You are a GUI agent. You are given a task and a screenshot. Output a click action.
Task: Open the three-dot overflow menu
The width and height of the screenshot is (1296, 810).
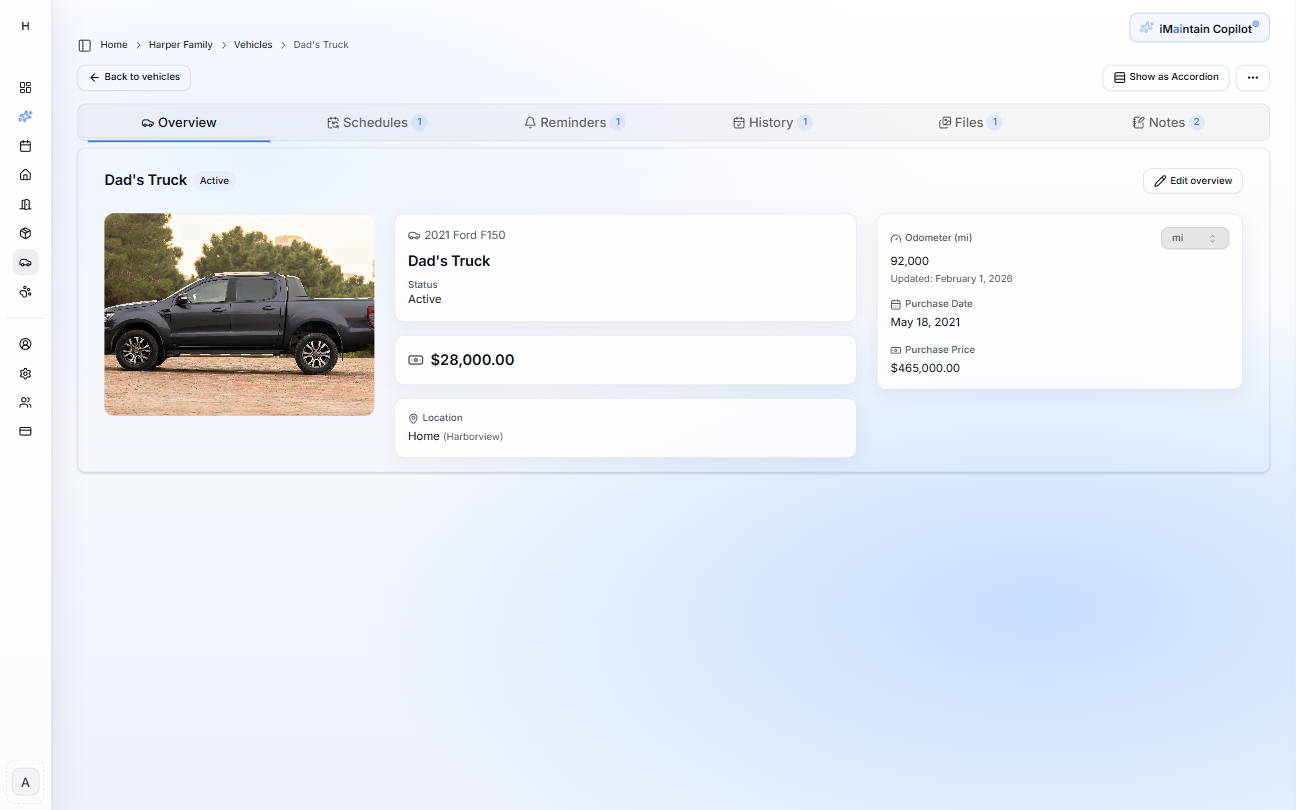(1252, 77)
